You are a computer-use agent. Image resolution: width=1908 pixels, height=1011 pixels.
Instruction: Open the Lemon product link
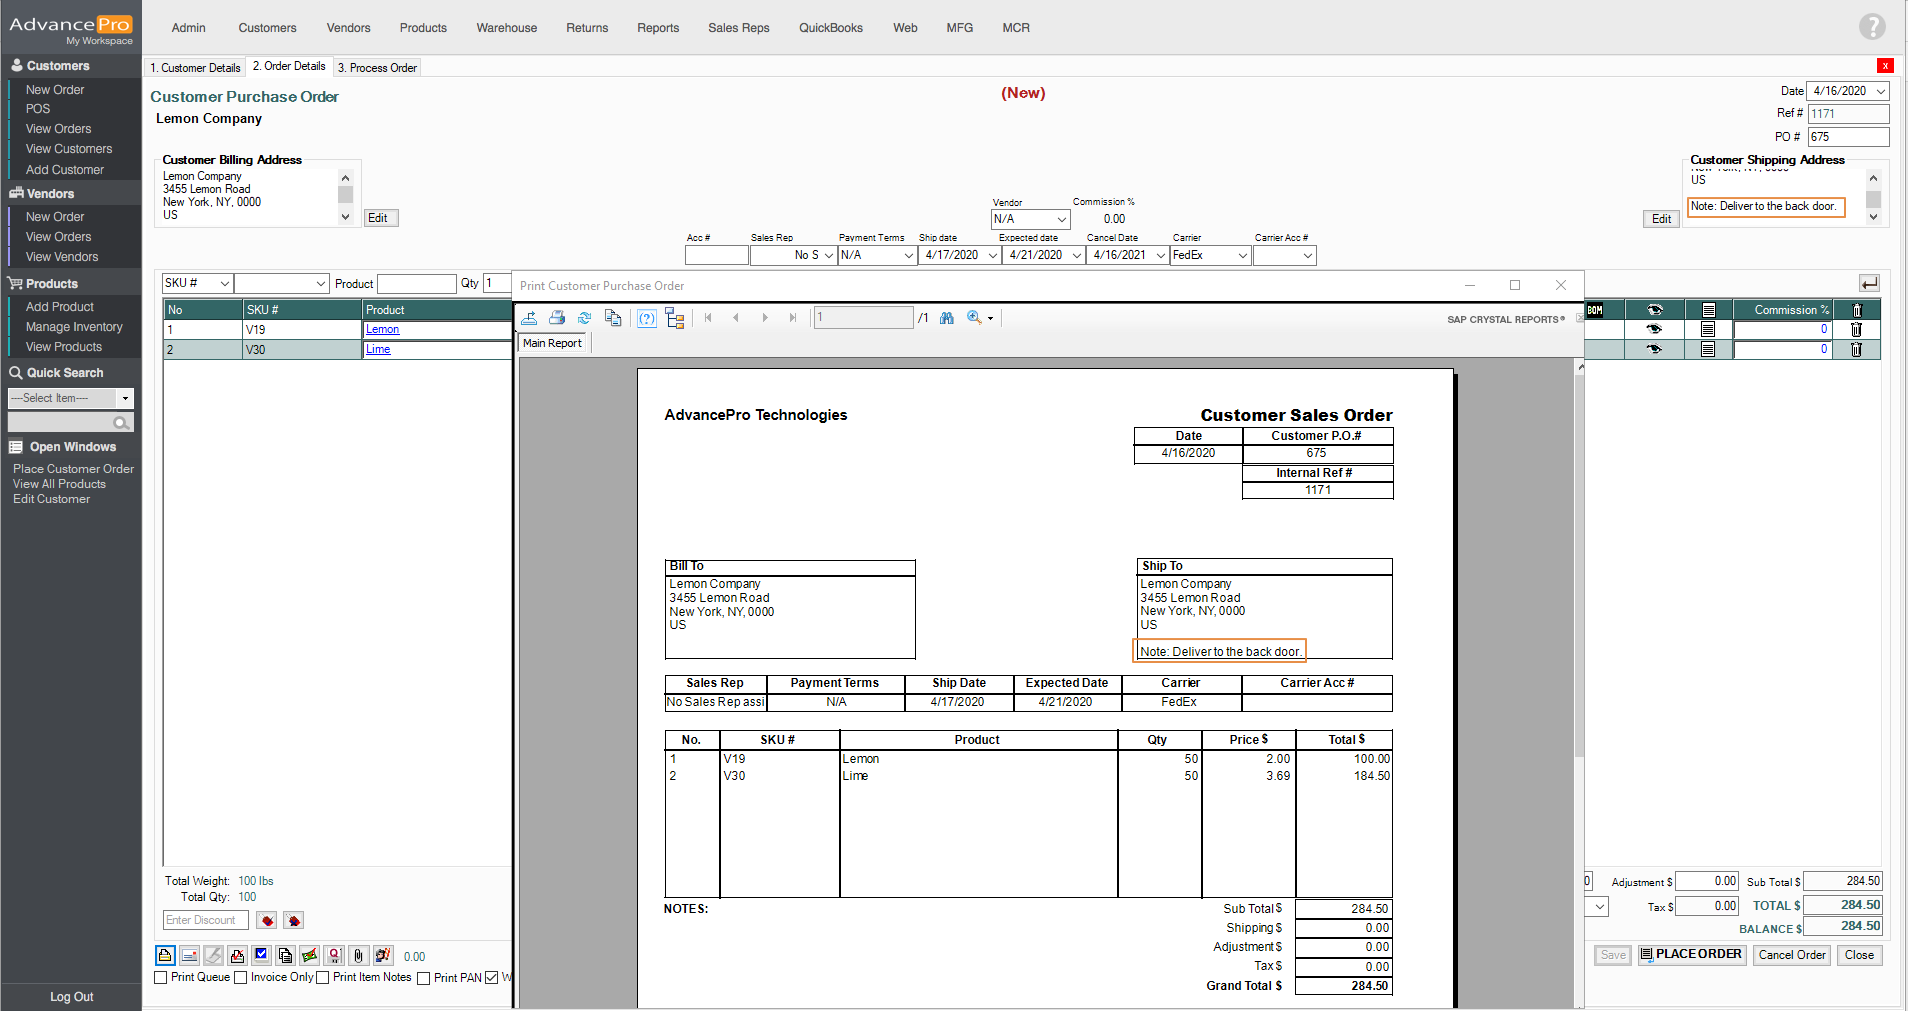[382, 329]
